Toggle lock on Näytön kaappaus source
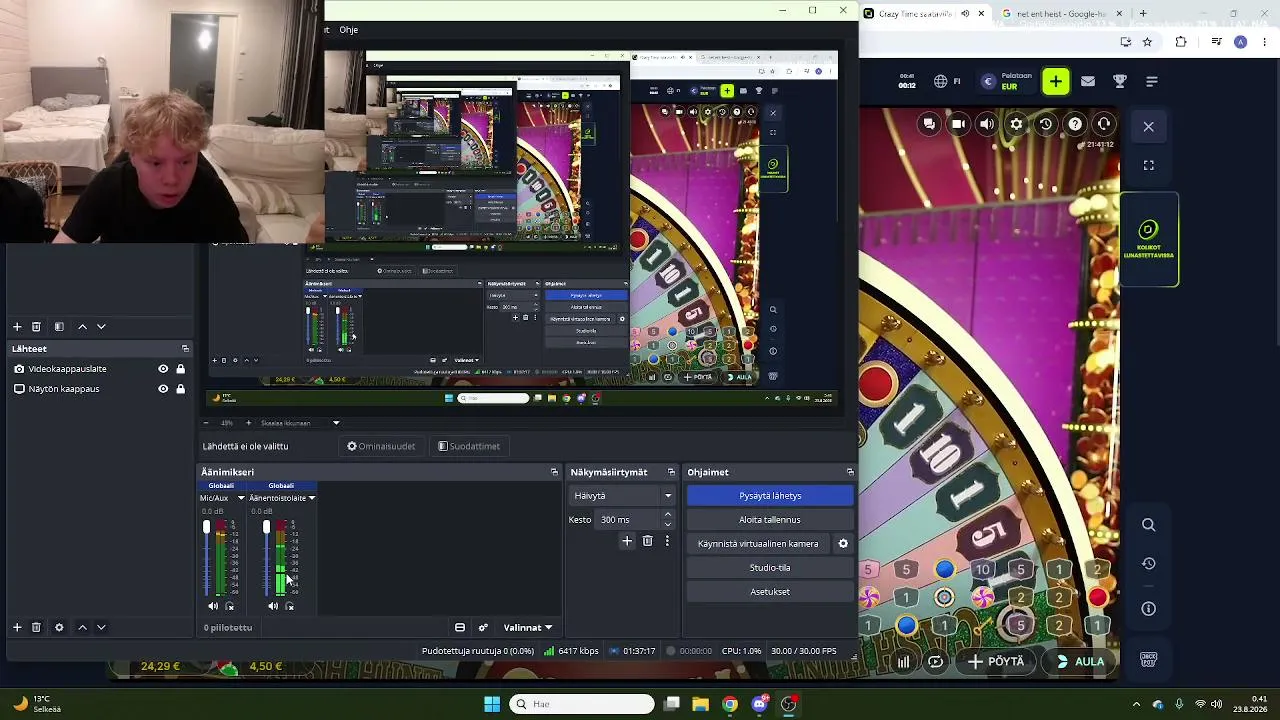Viewport: 1280px width, 720px height. [180, 389]
